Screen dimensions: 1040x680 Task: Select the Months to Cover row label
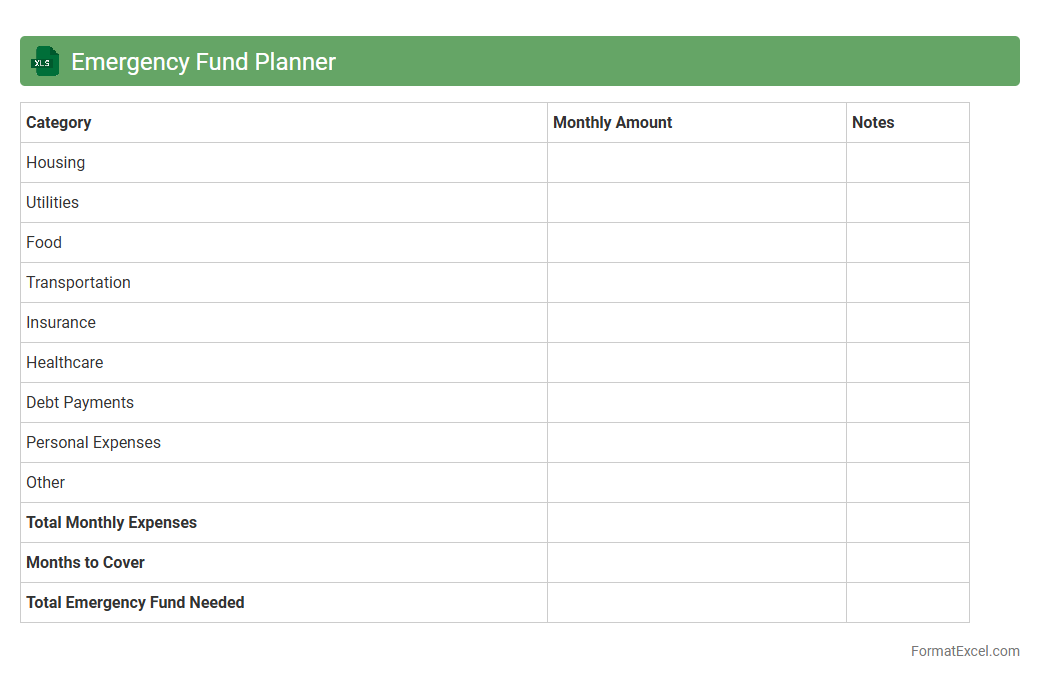pyautogui.click(x=86, y=563)
